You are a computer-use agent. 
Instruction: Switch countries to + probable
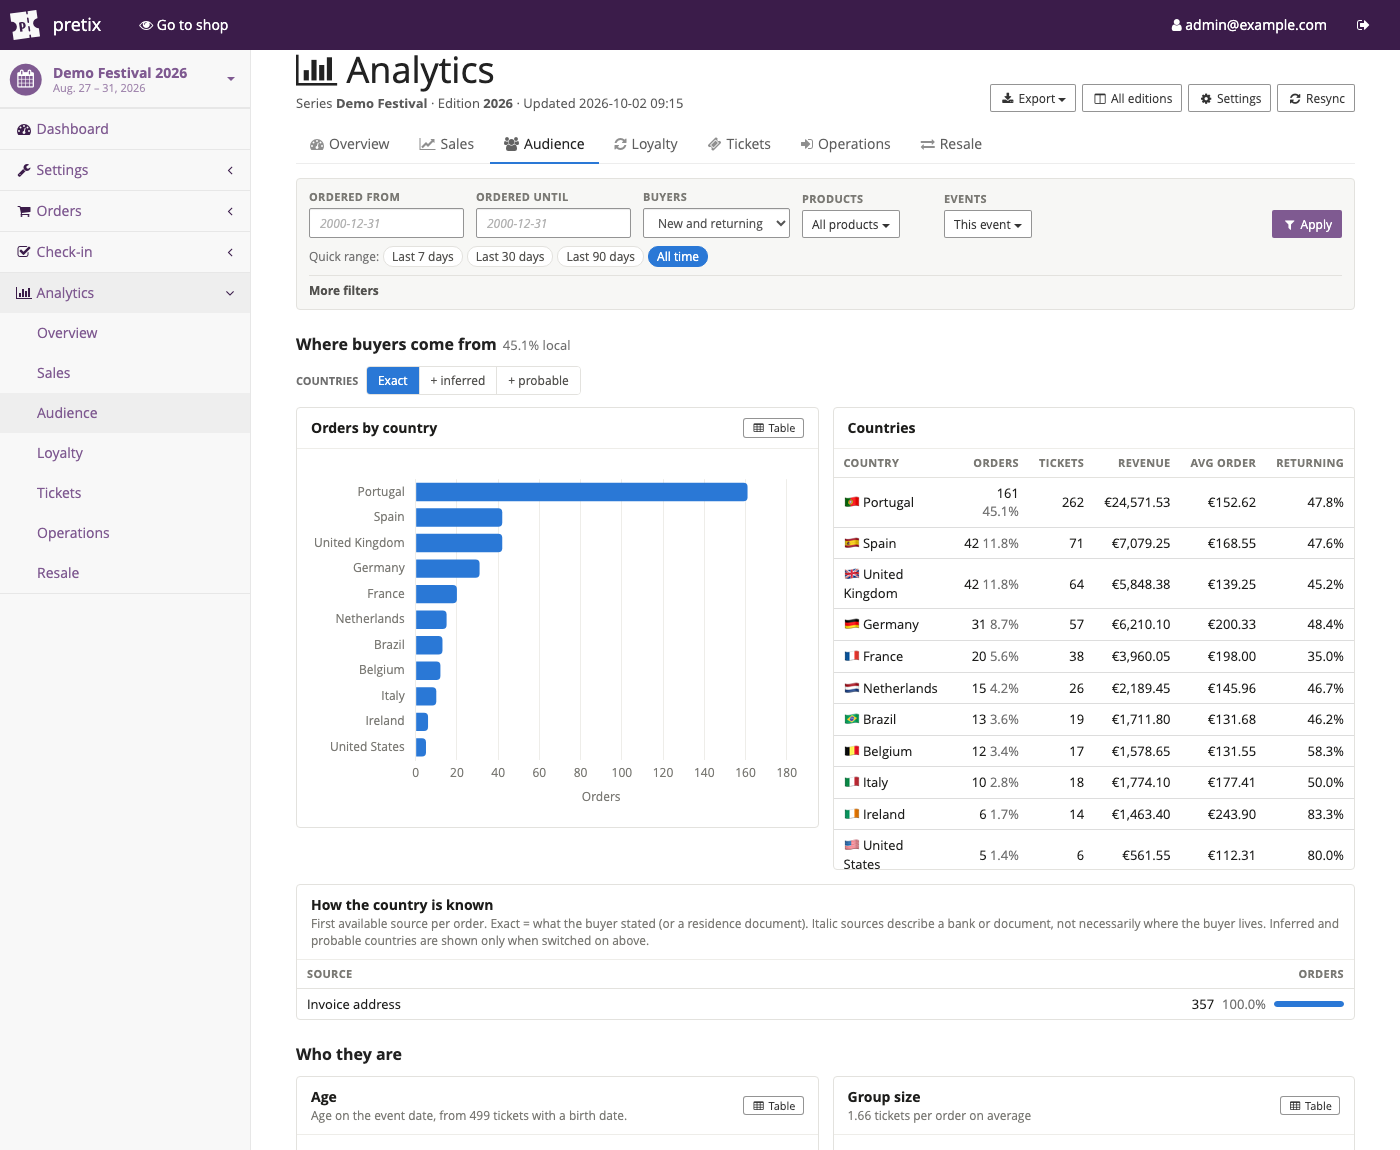pyautogui.click(x=538, y=381)
